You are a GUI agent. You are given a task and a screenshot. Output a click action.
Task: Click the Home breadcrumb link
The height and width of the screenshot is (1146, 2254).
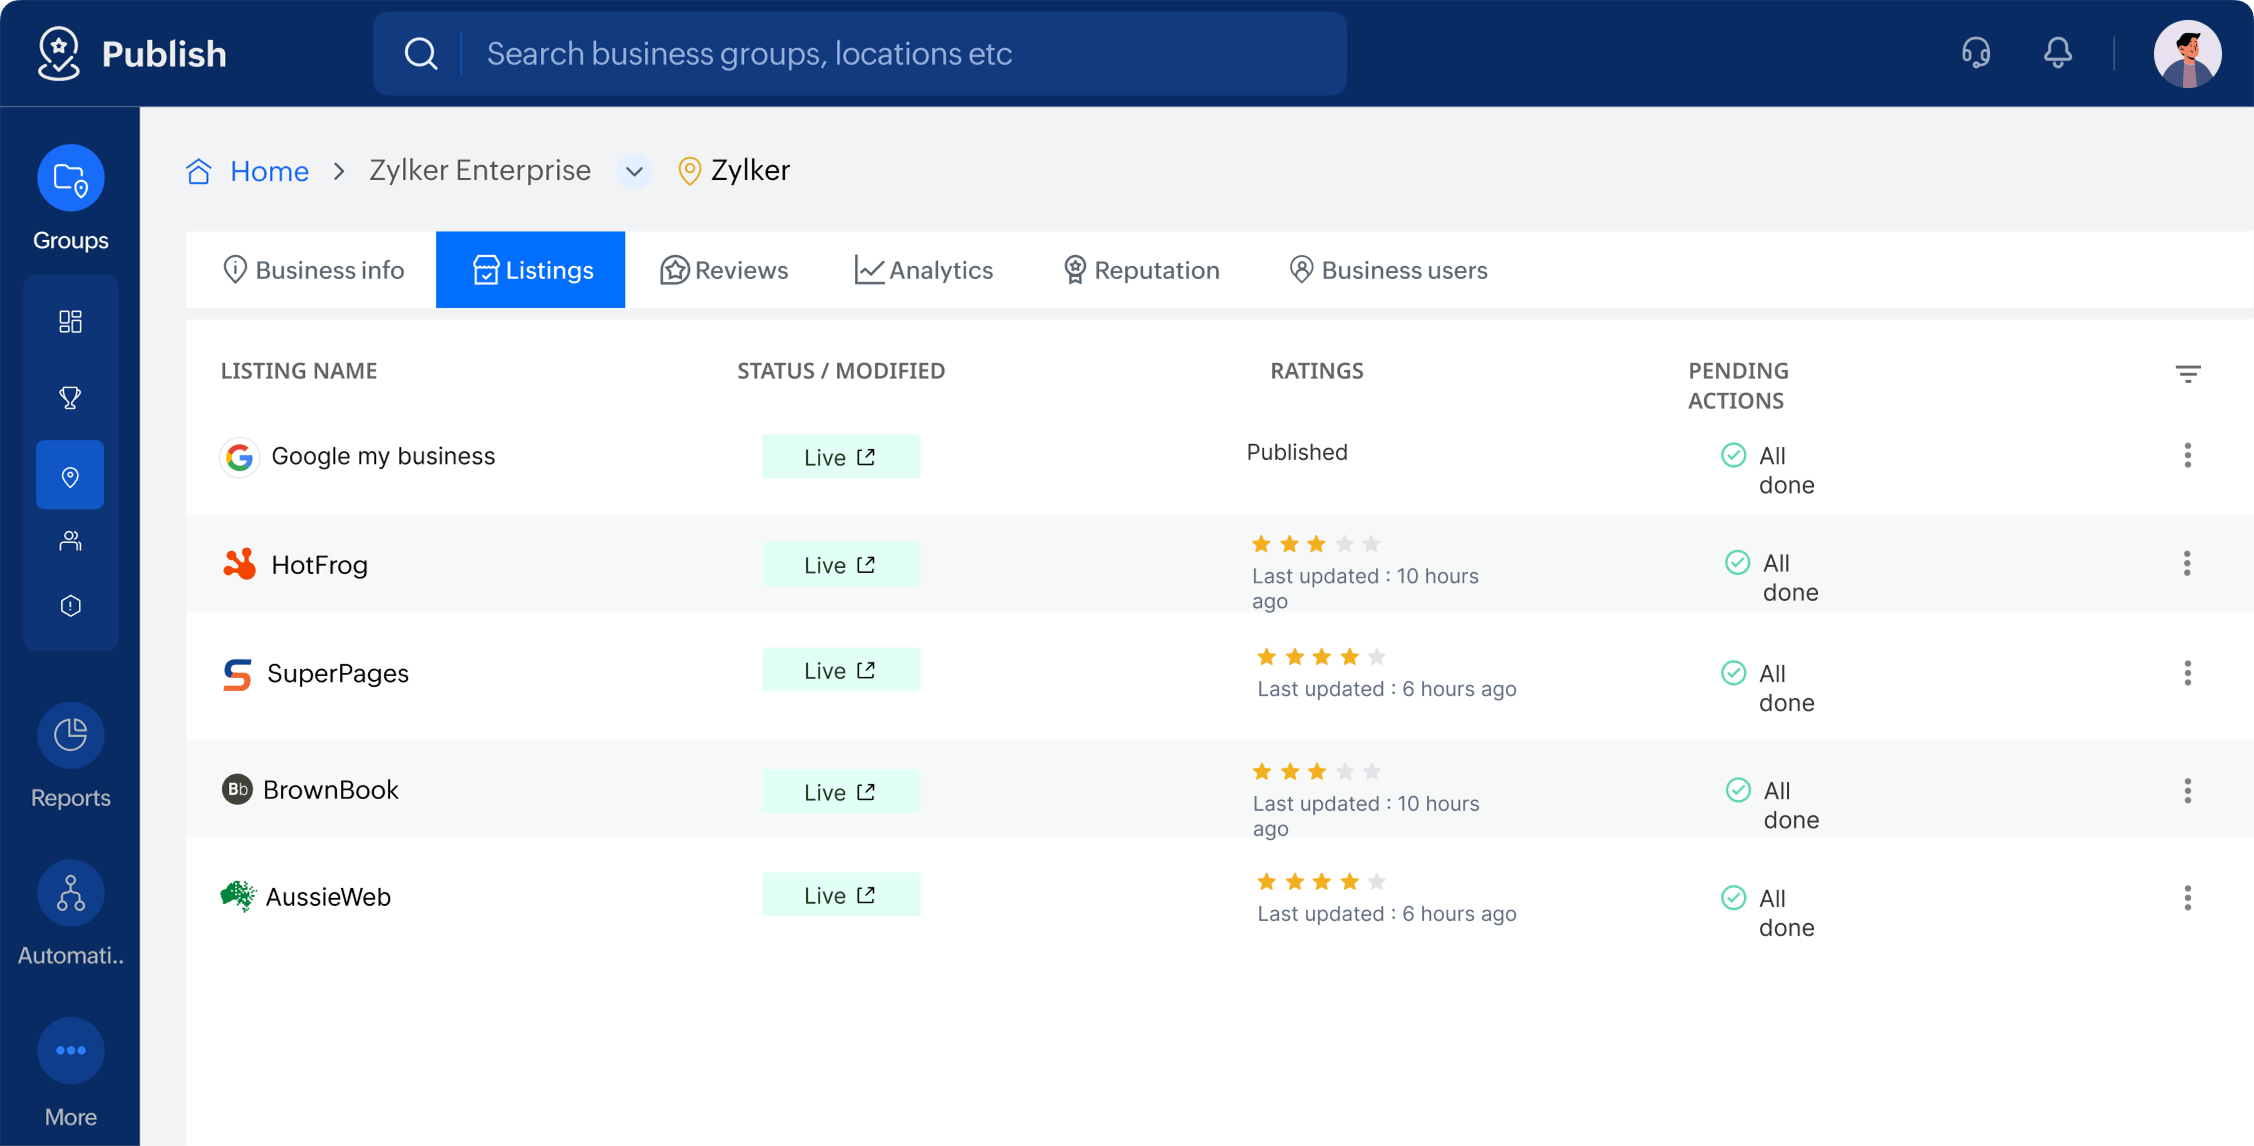coord(269,171)
